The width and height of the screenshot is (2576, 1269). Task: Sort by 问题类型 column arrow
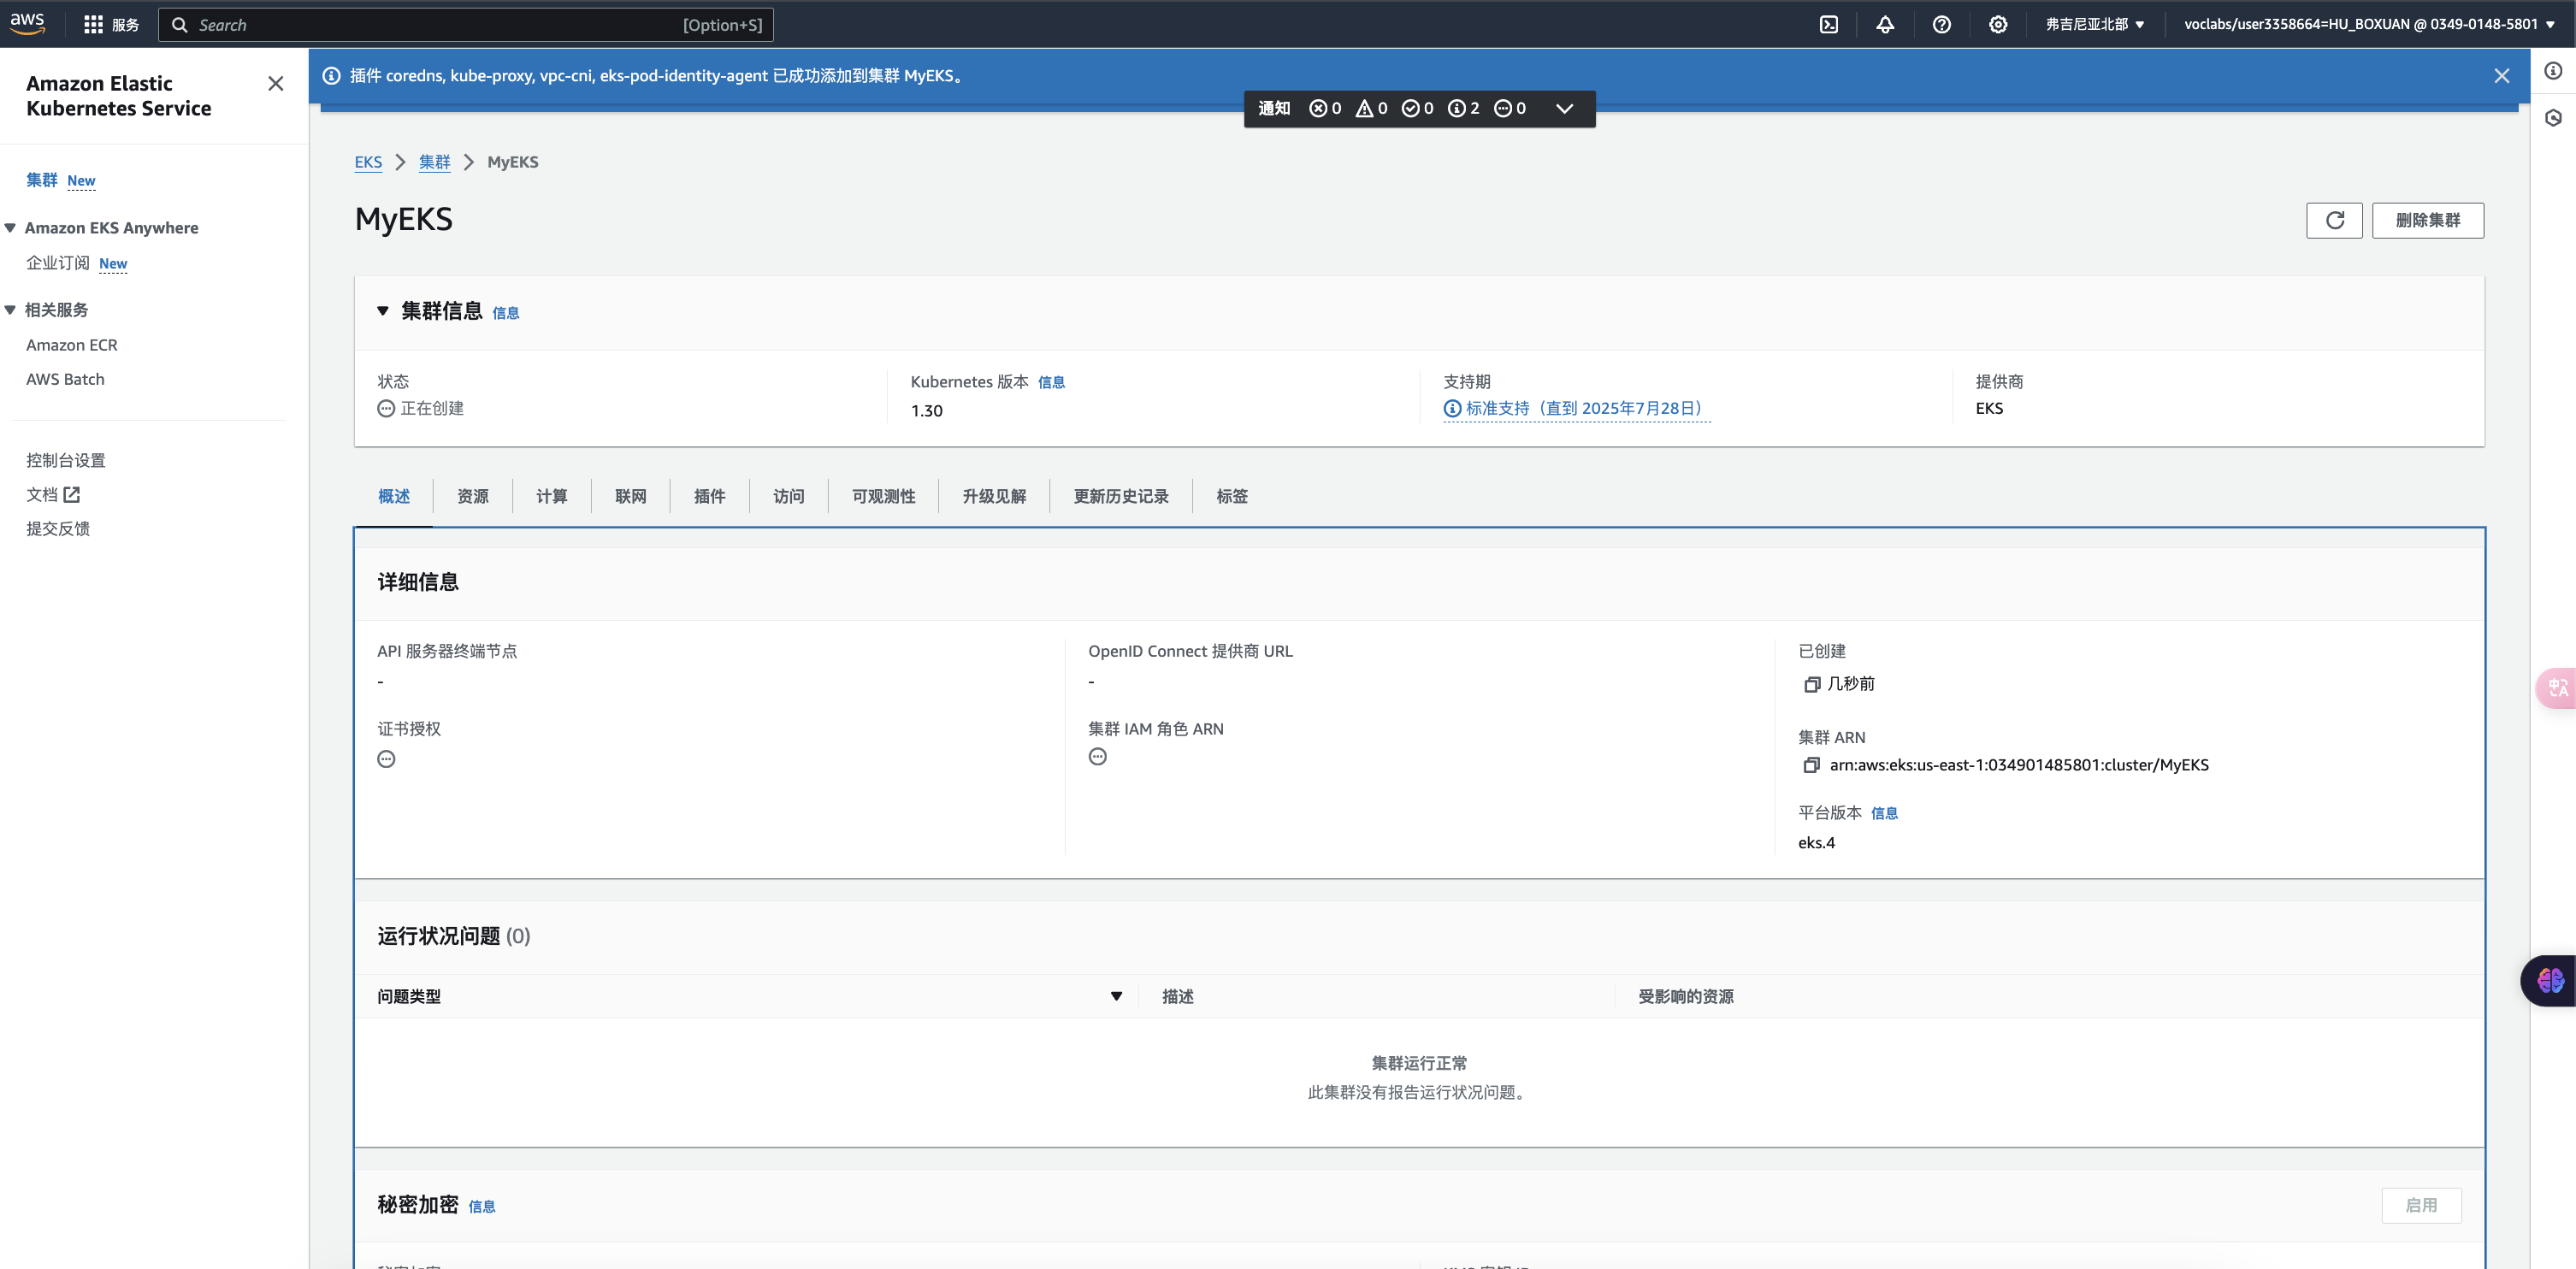(1116, 996)
